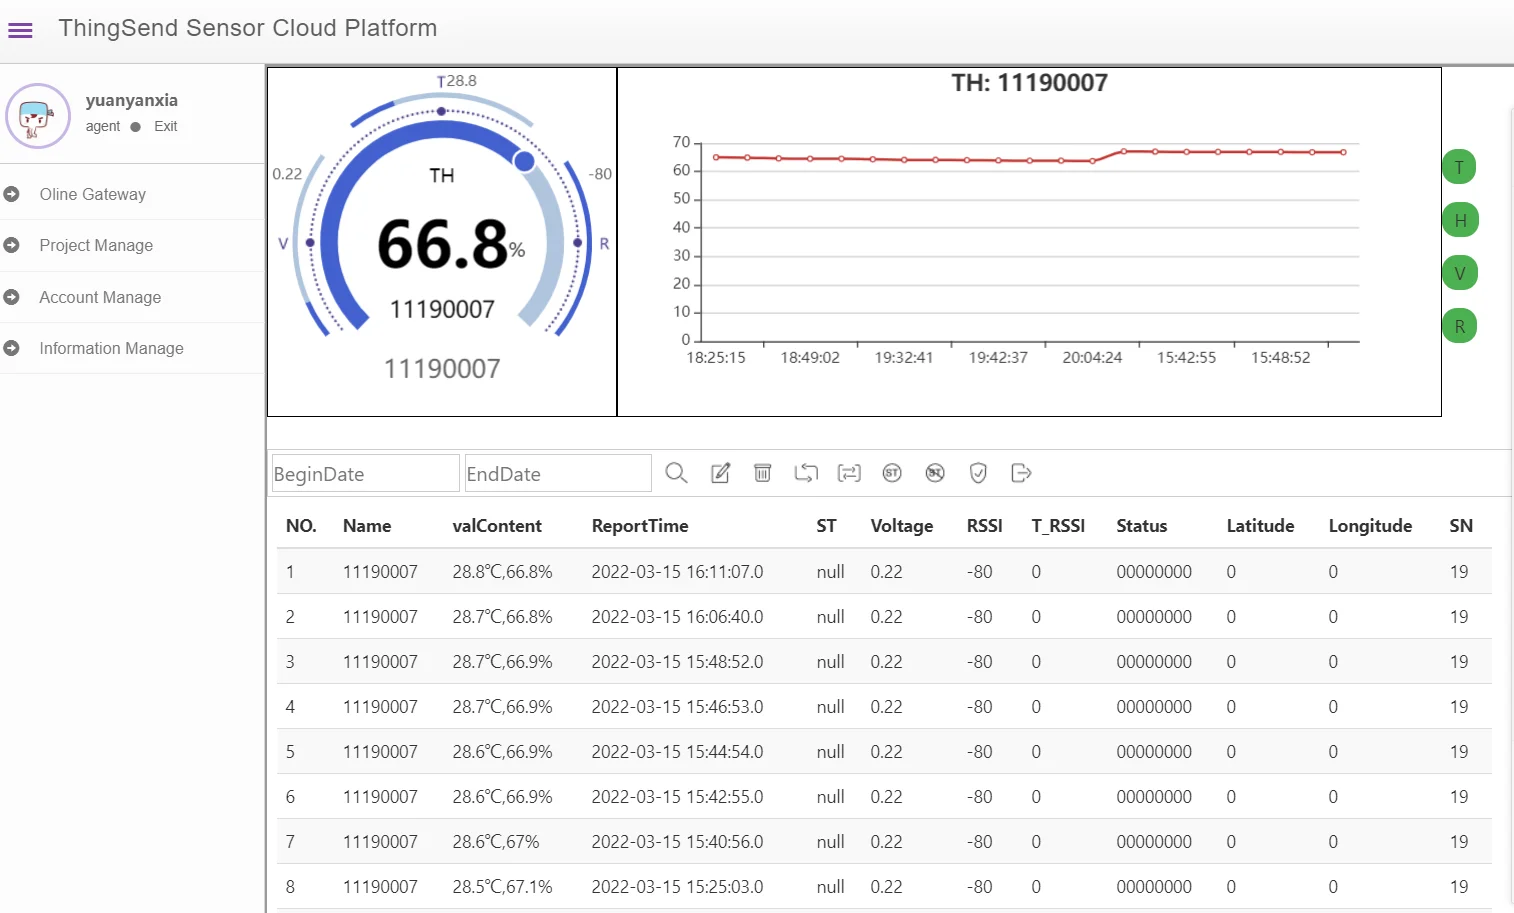The height and width of the screenshot is (913, 1514).
Task: Open Information Manage in sidebar
Action: 111,348
